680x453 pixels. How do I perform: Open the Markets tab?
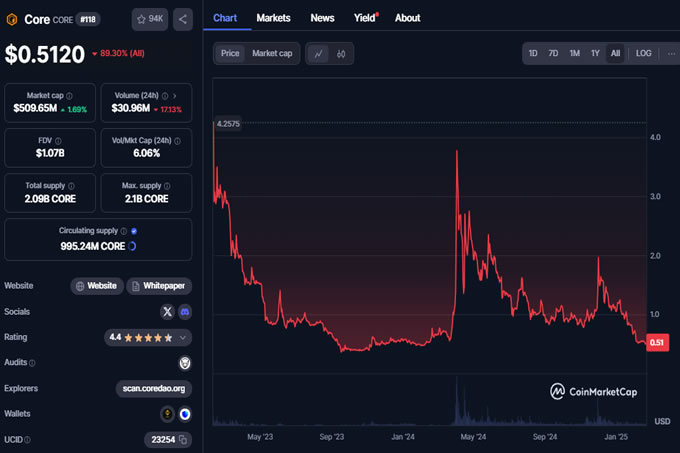point(274,18)
